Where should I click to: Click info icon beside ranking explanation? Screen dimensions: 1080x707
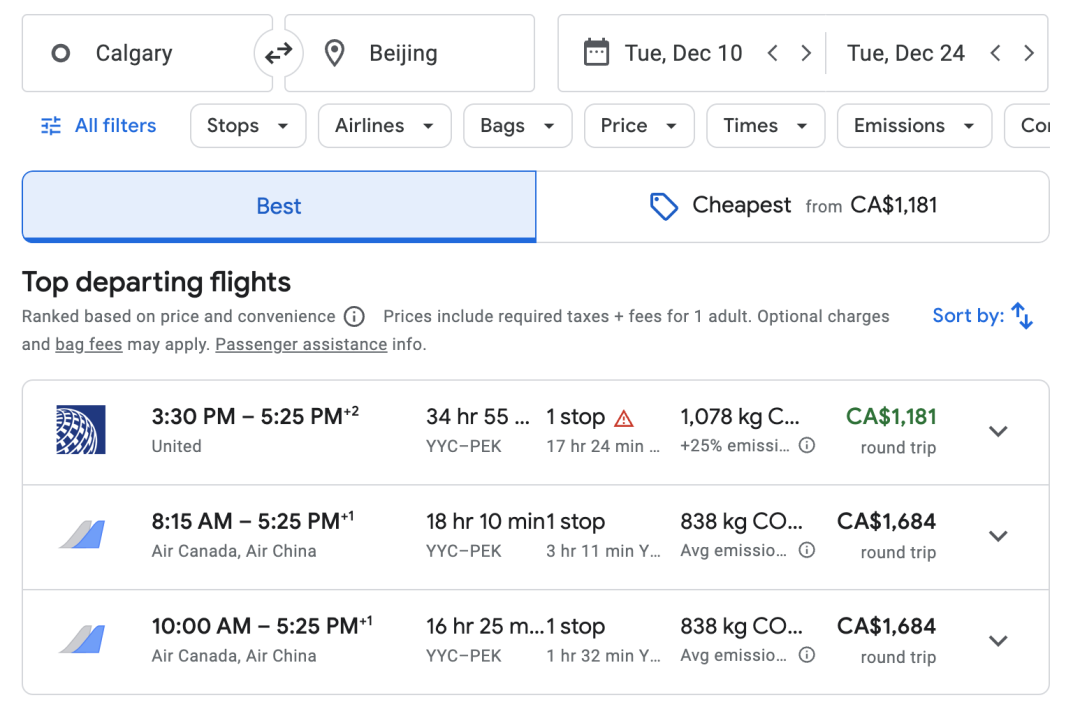(354, 316)
